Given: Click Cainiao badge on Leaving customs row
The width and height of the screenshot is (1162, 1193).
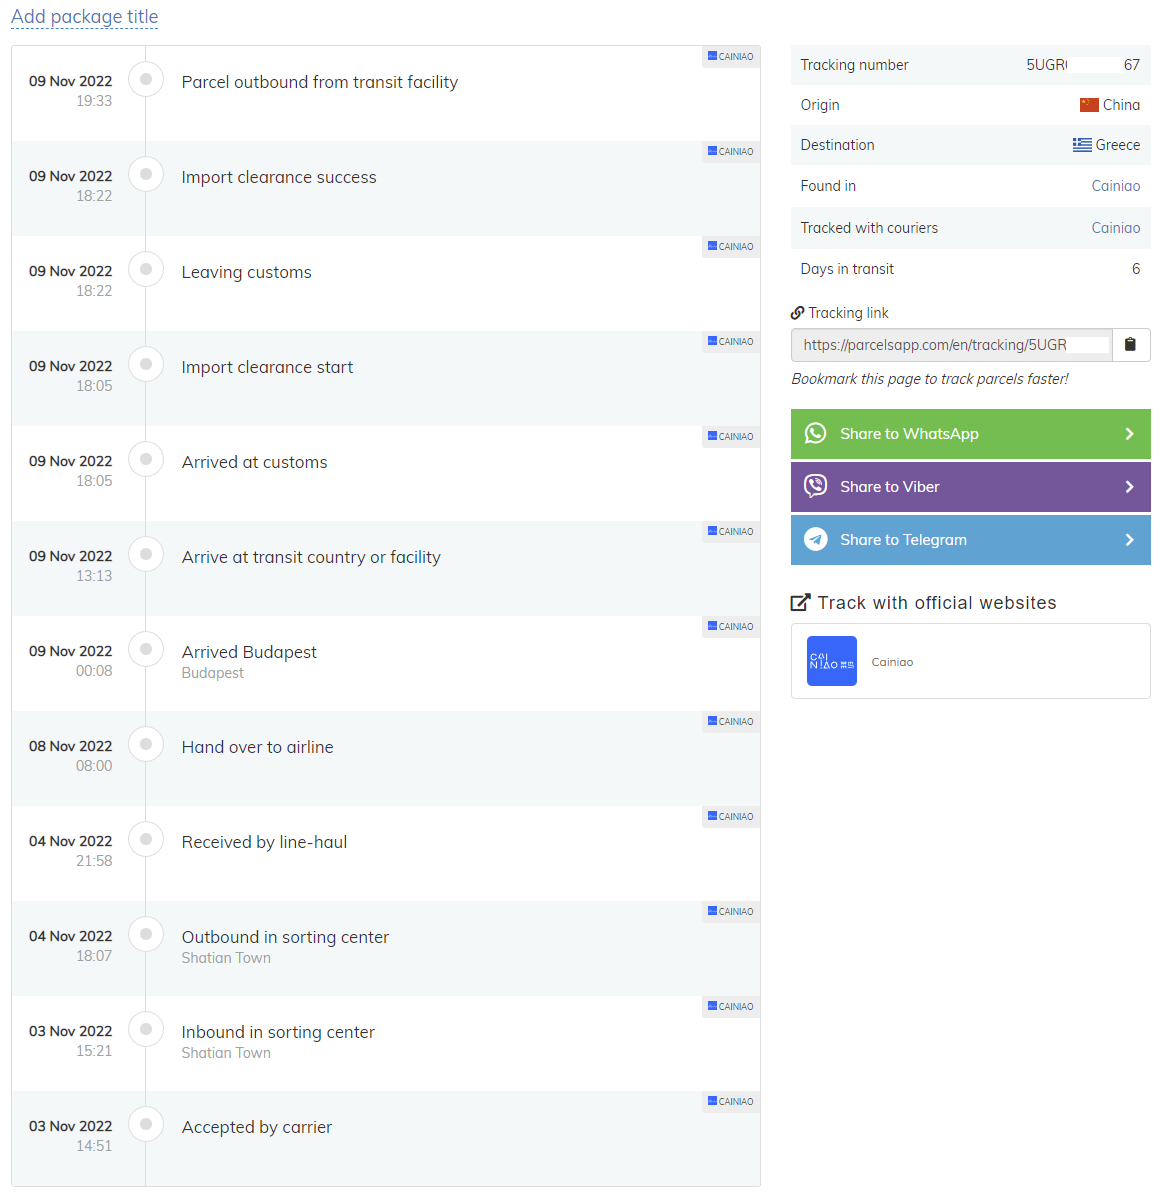Looking at the screenshot, I should (731, 247).
